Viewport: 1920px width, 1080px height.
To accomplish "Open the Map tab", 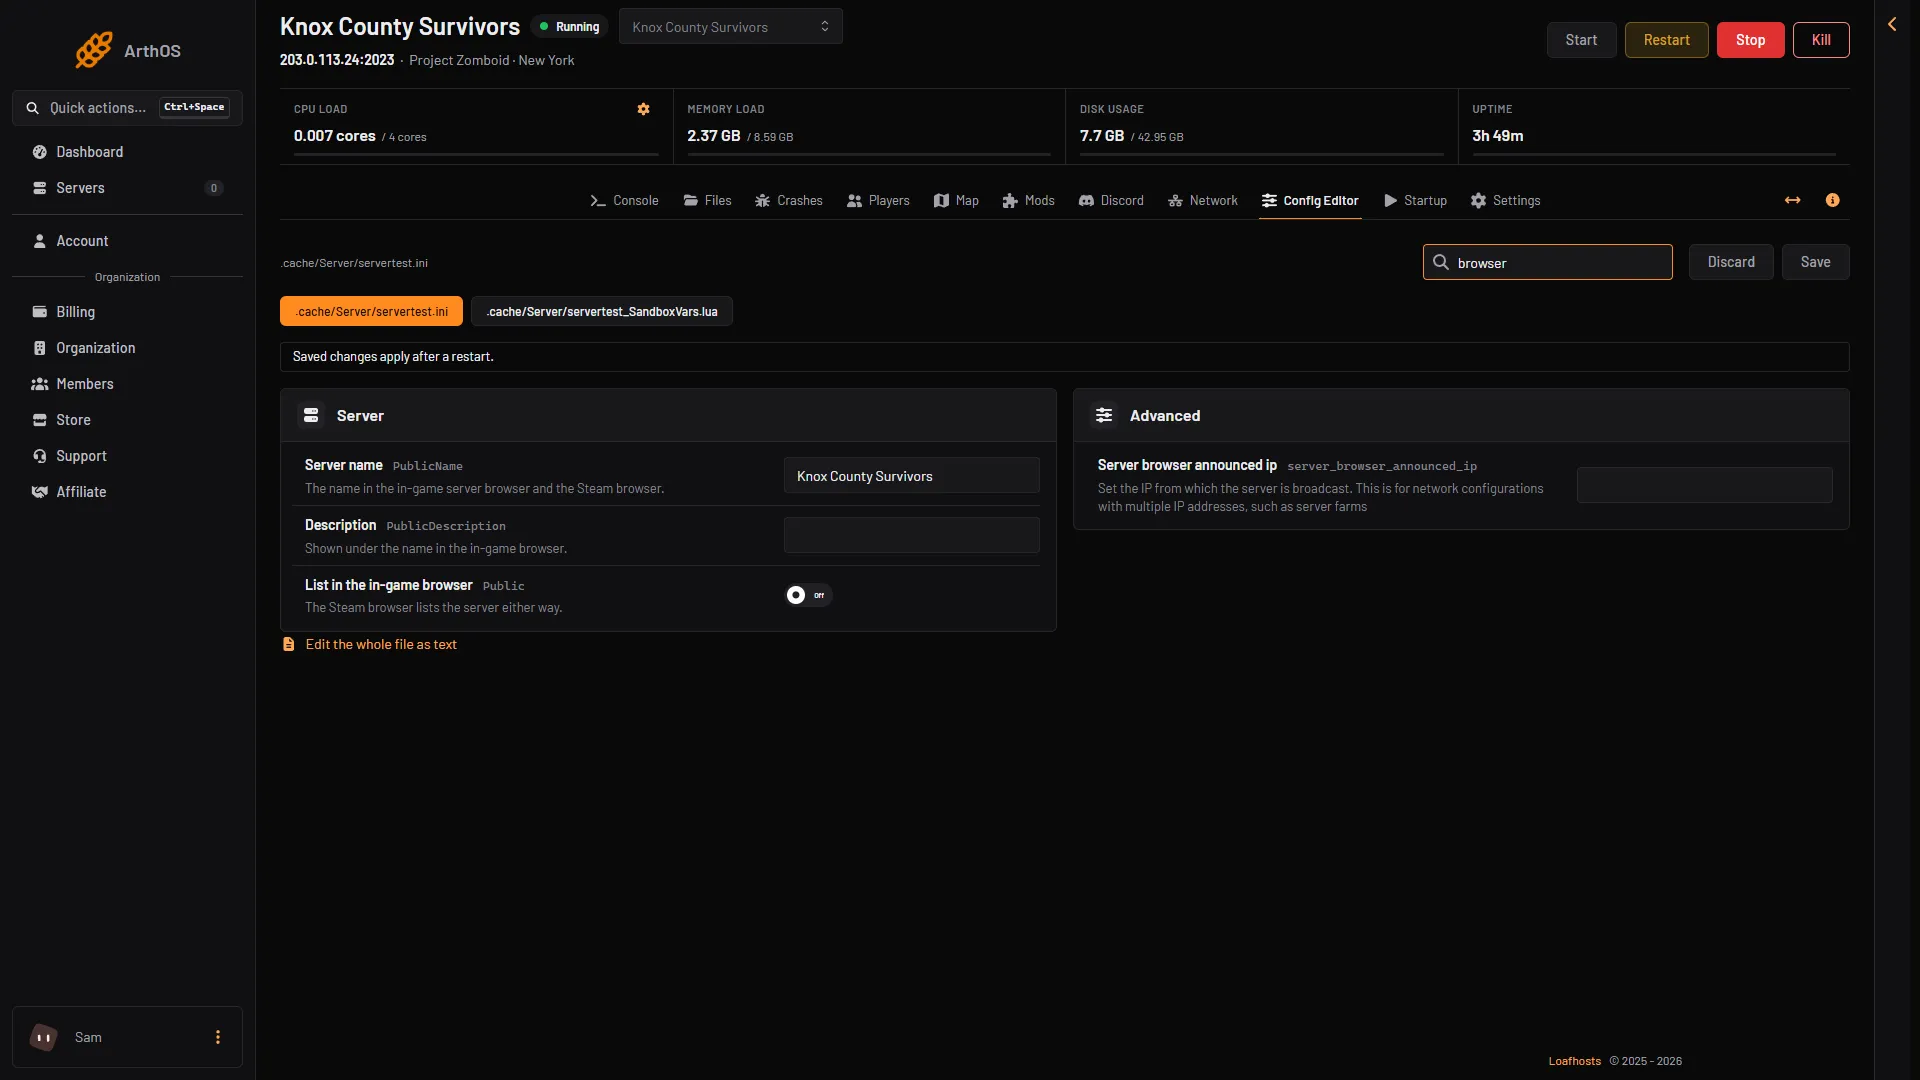I will click(956, 201).
